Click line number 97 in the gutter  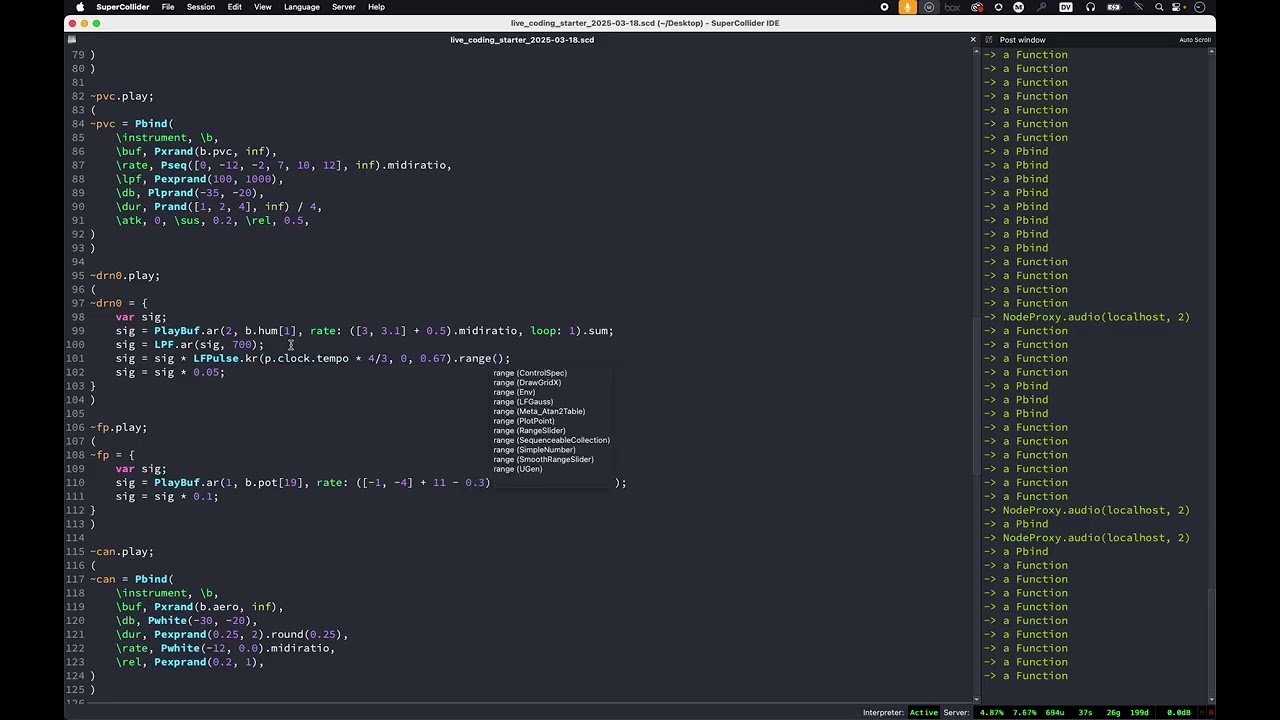[x=77, y=303]
